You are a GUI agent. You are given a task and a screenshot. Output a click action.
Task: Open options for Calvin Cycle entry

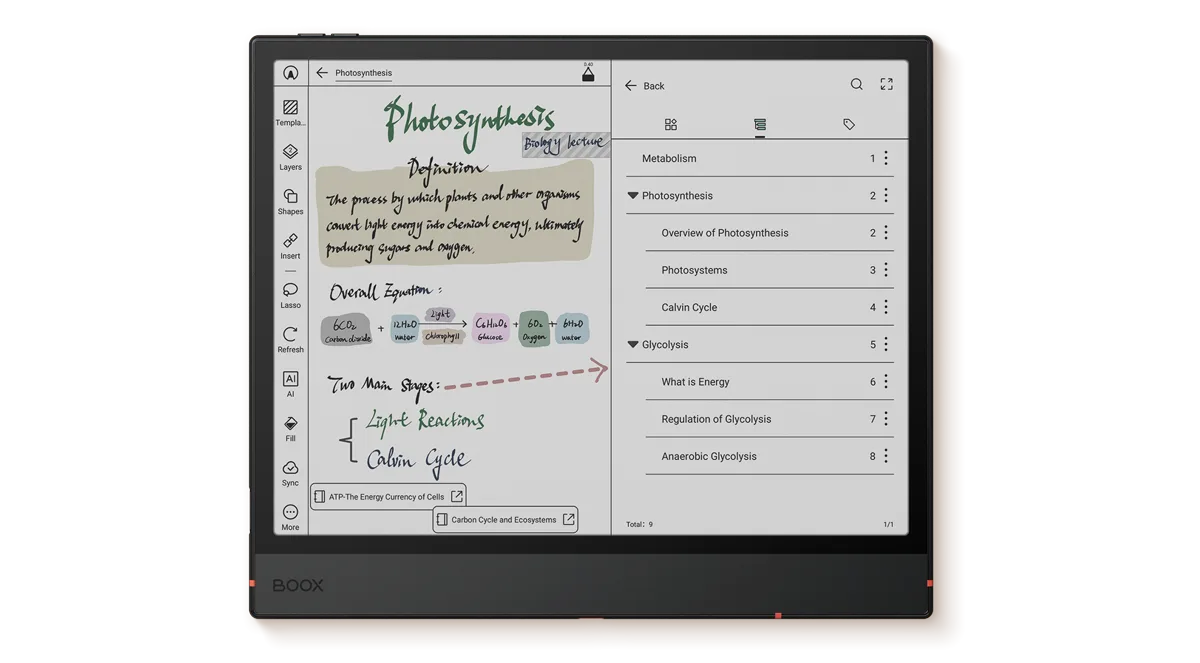886,307
